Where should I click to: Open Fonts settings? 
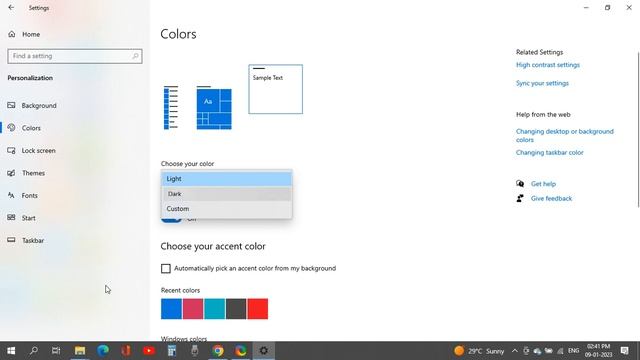point(23,196)
